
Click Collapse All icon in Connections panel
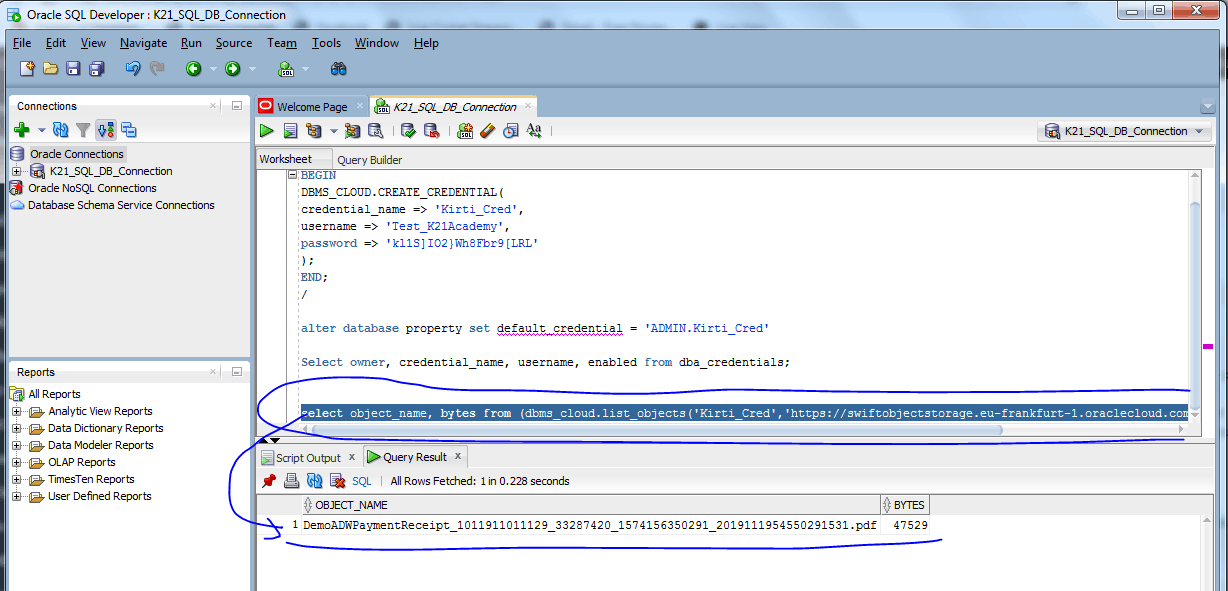click(x=129, y=130)
